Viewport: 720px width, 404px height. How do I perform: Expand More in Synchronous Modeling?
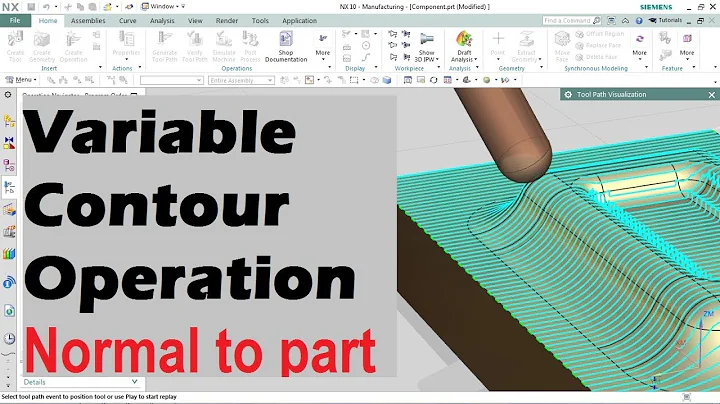(640, 46)
